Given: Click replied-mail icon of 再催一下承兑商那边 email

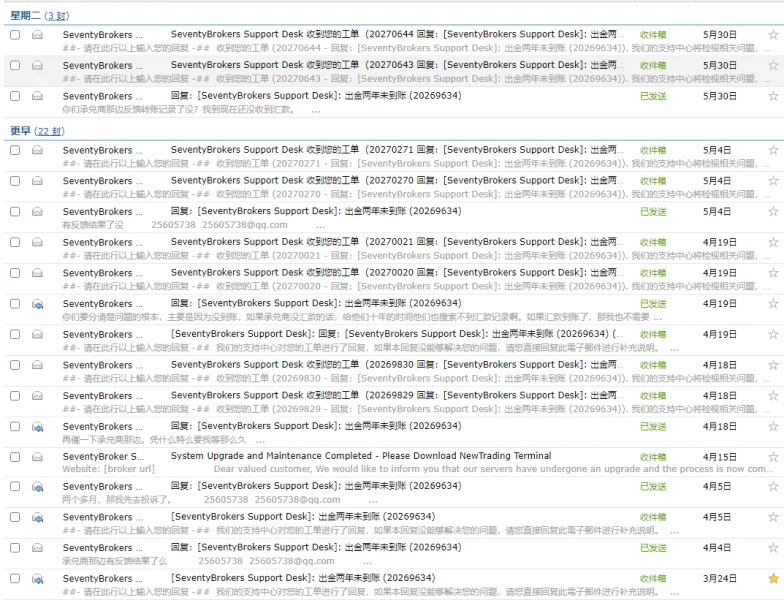Looking at the screenshot, I should (x=37, y=426).
